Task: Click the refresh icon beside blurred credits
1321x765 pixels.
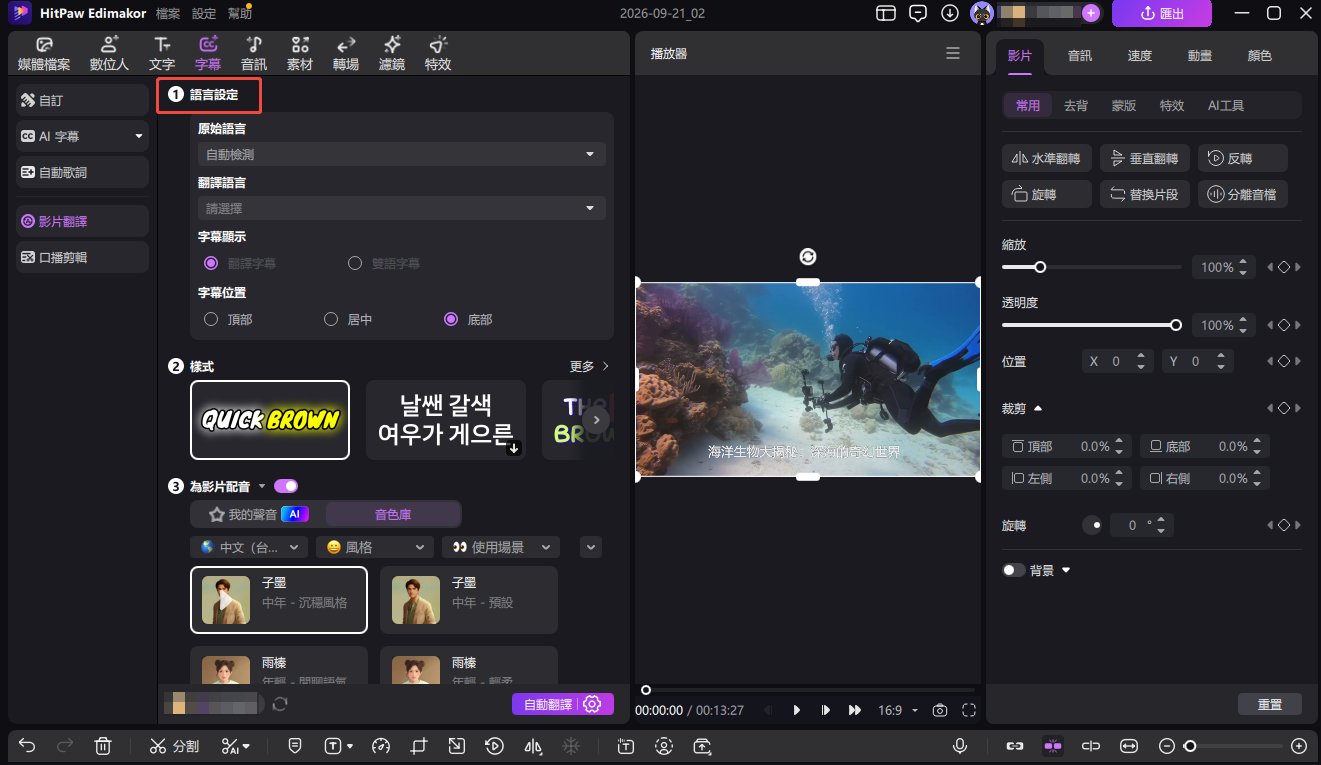Action: (280, 704)
